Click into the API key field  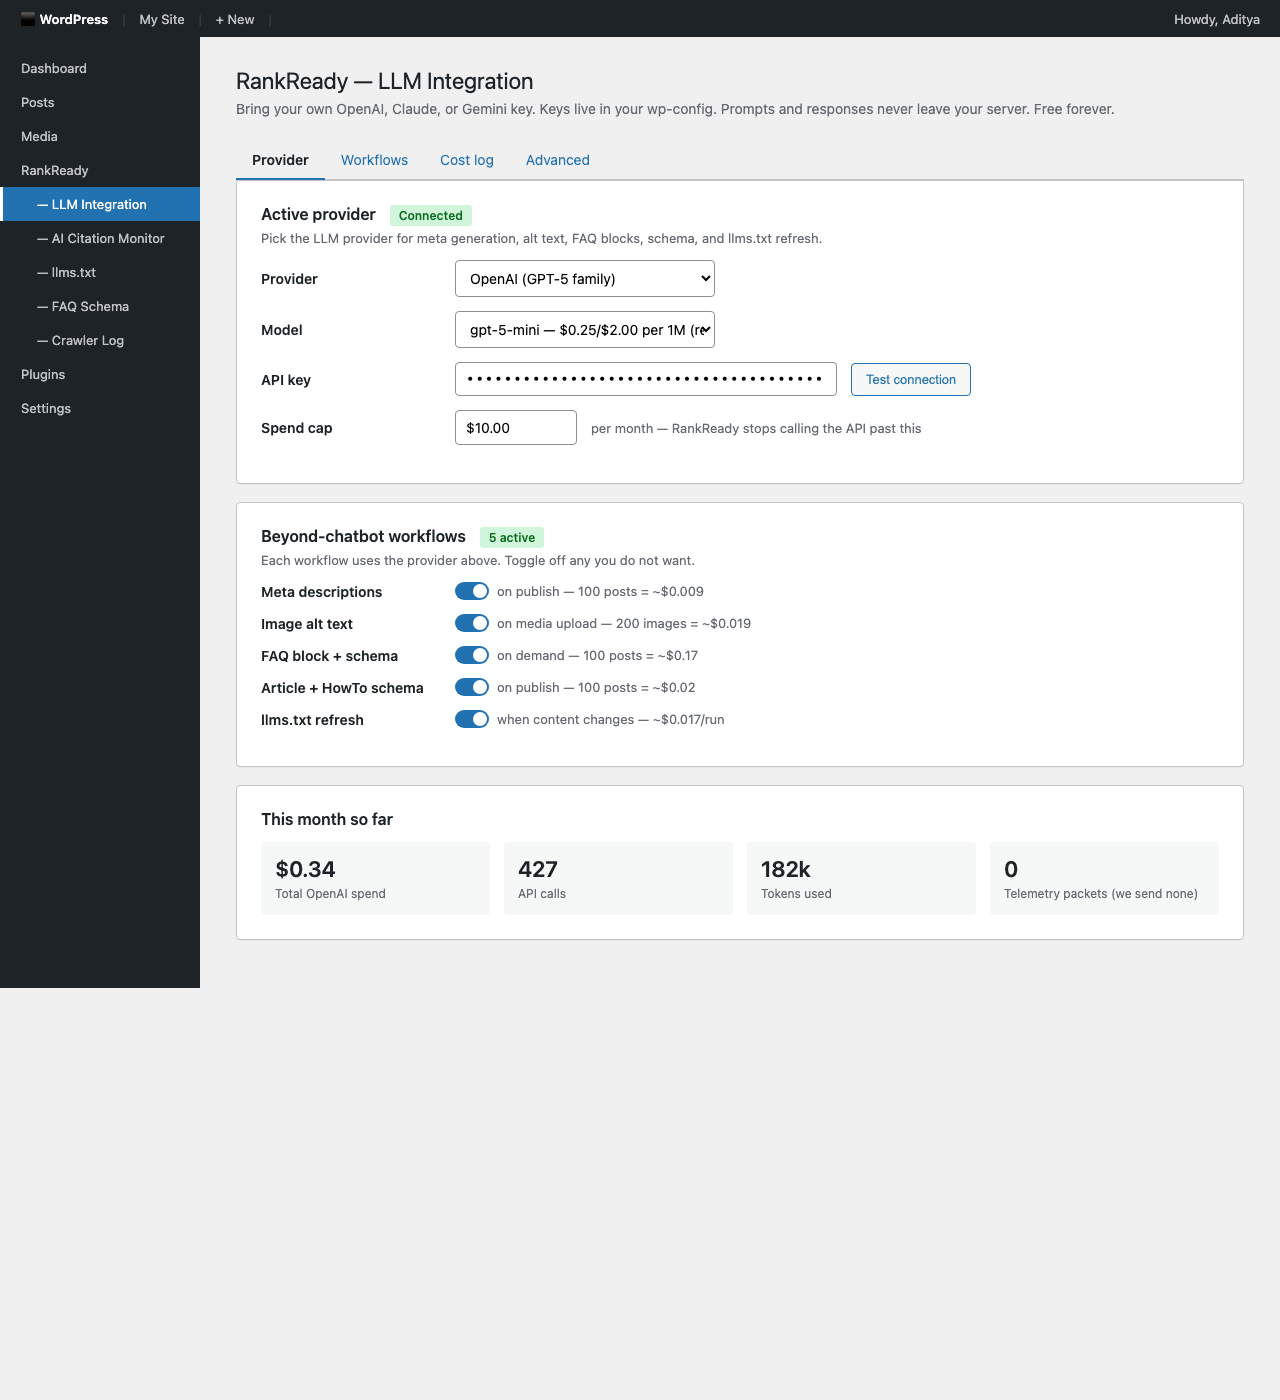pos(646,379)
